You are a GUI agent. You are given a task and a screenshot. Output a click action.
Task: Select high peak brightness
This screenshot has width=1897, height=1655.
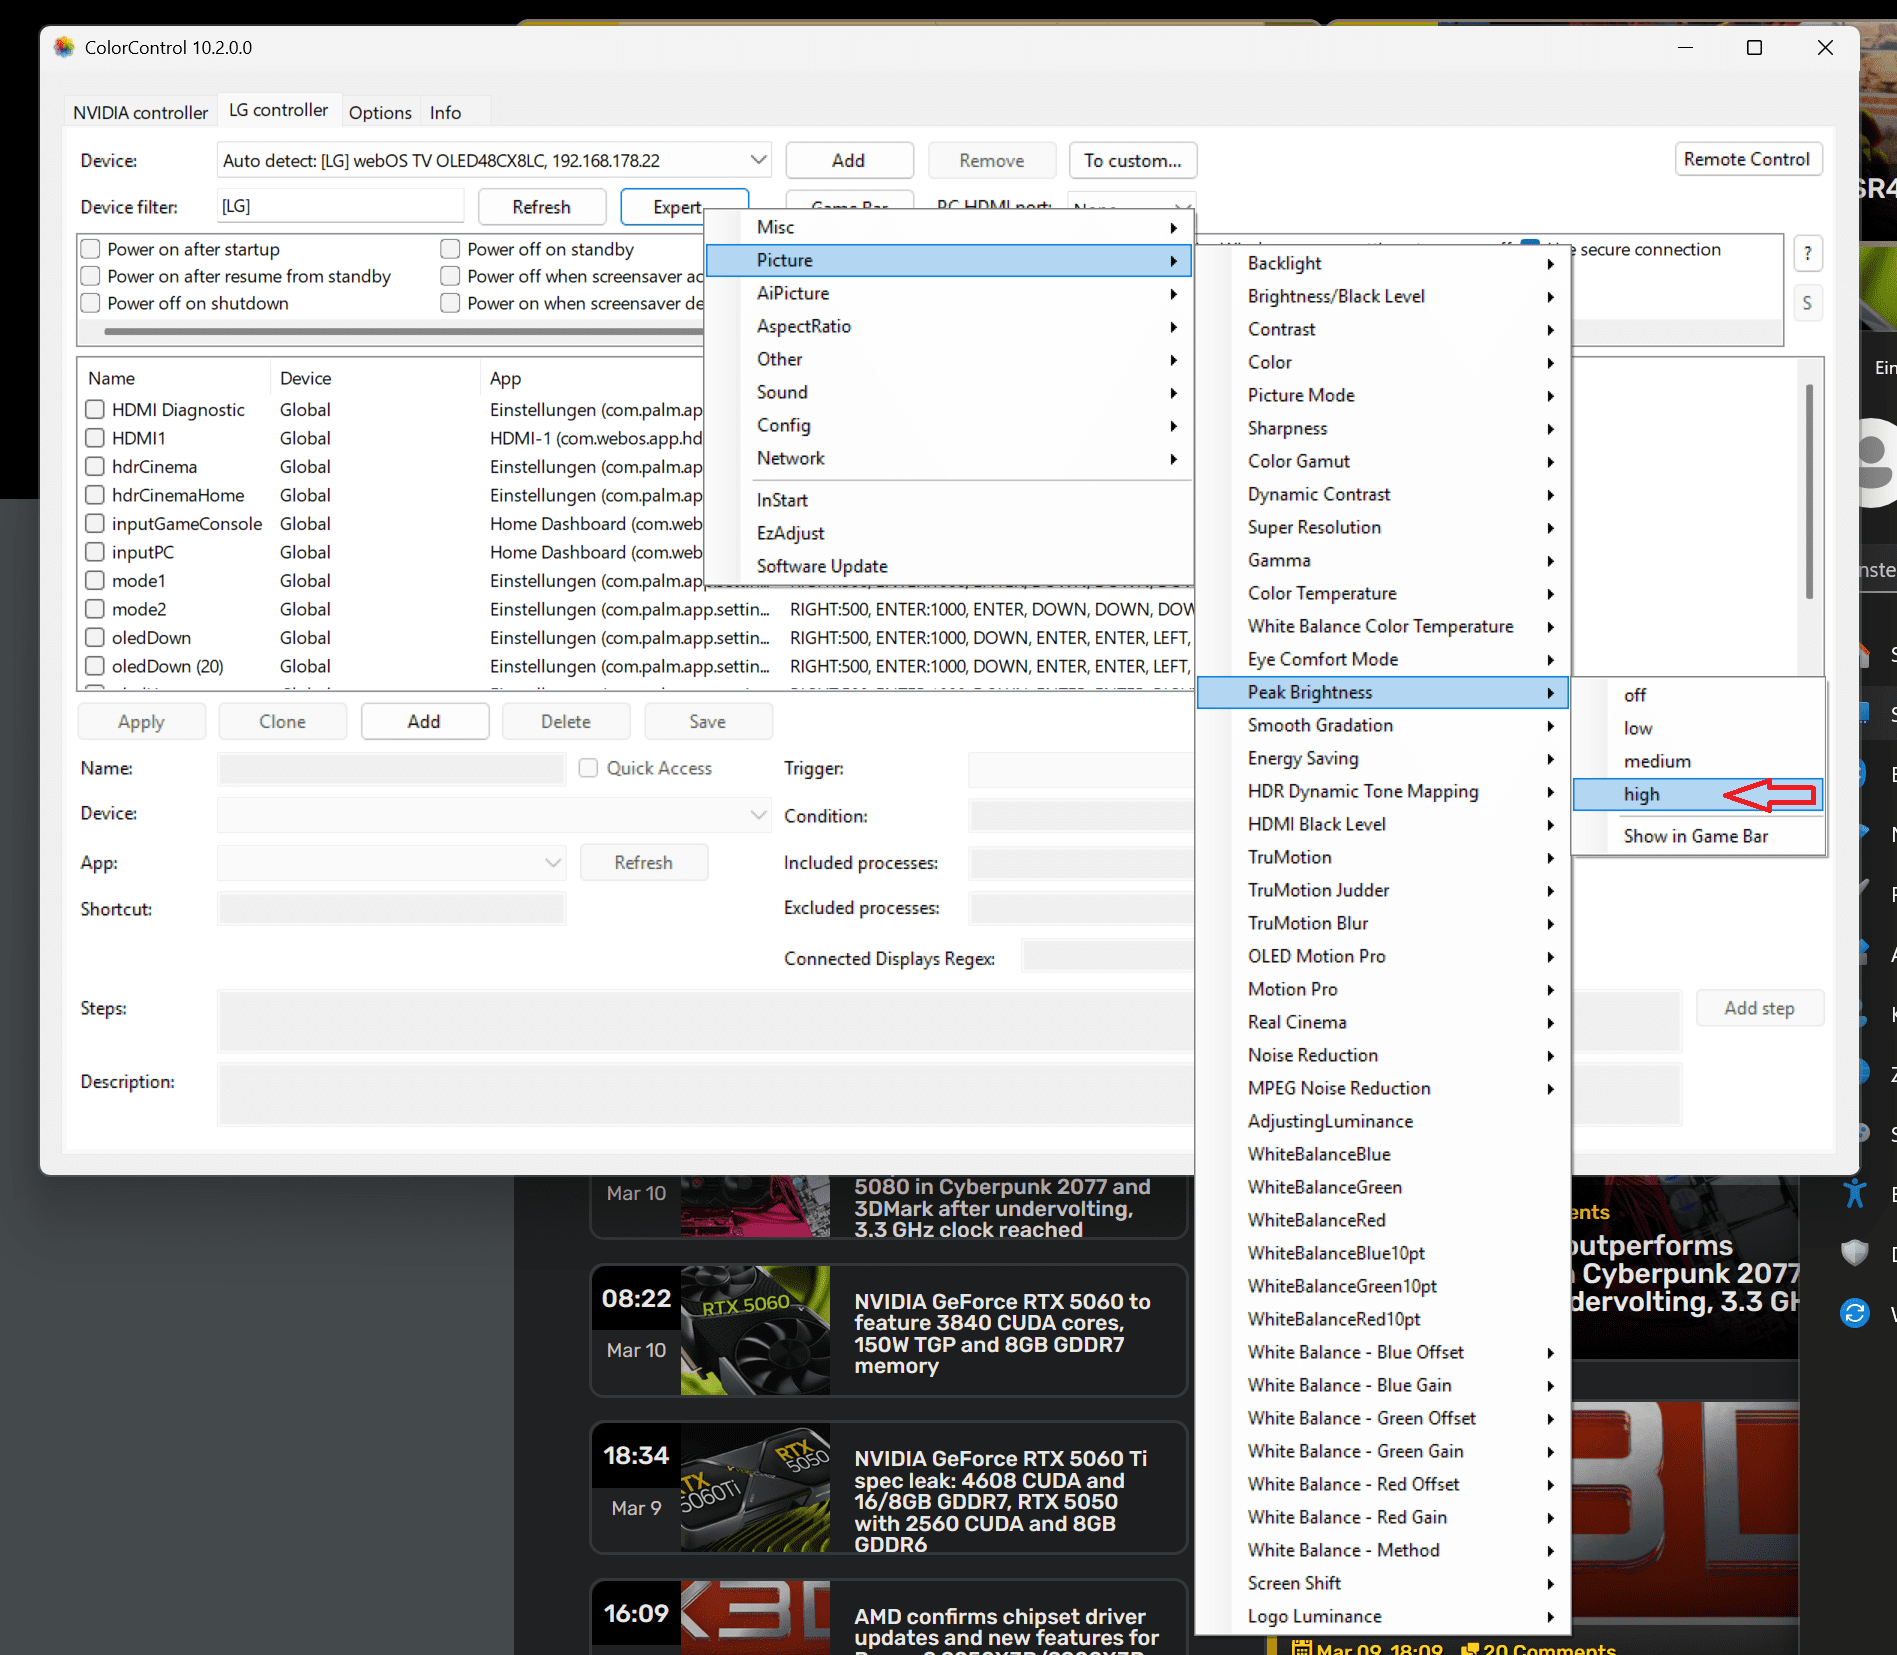coord(1698,794)
